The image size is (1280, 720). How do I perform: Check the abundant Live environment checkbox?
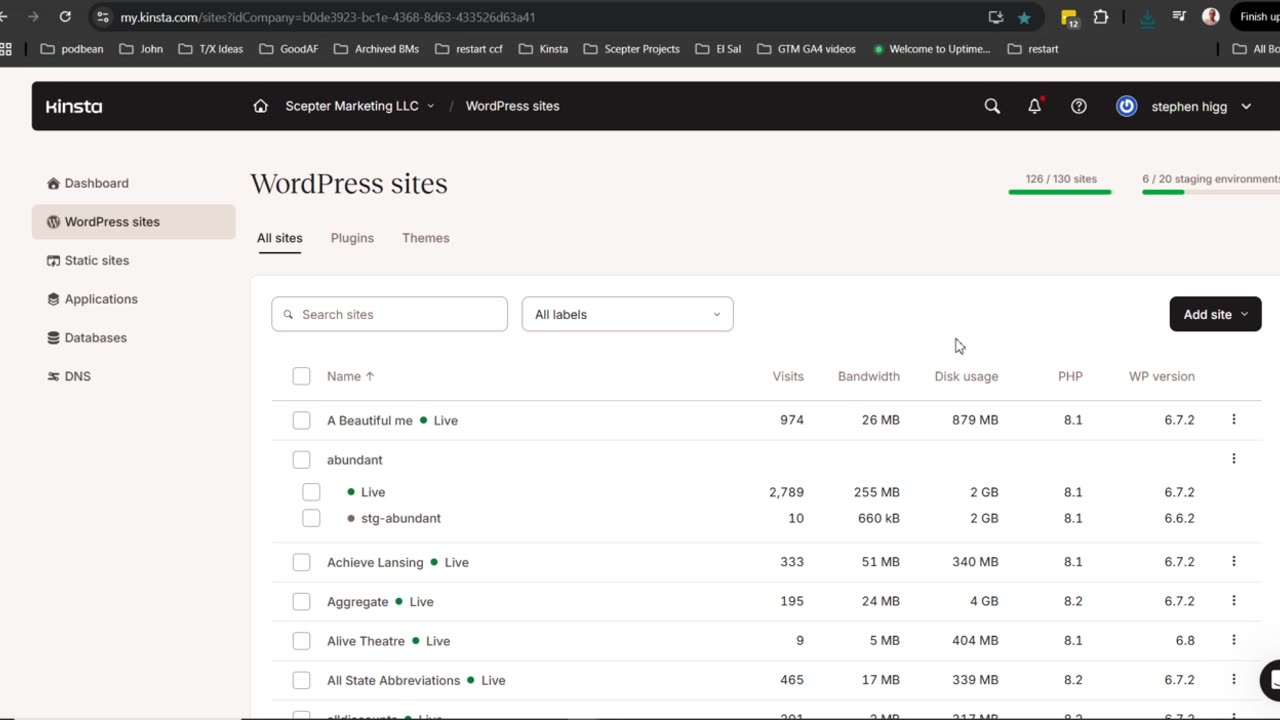click(x=311, y=492)
